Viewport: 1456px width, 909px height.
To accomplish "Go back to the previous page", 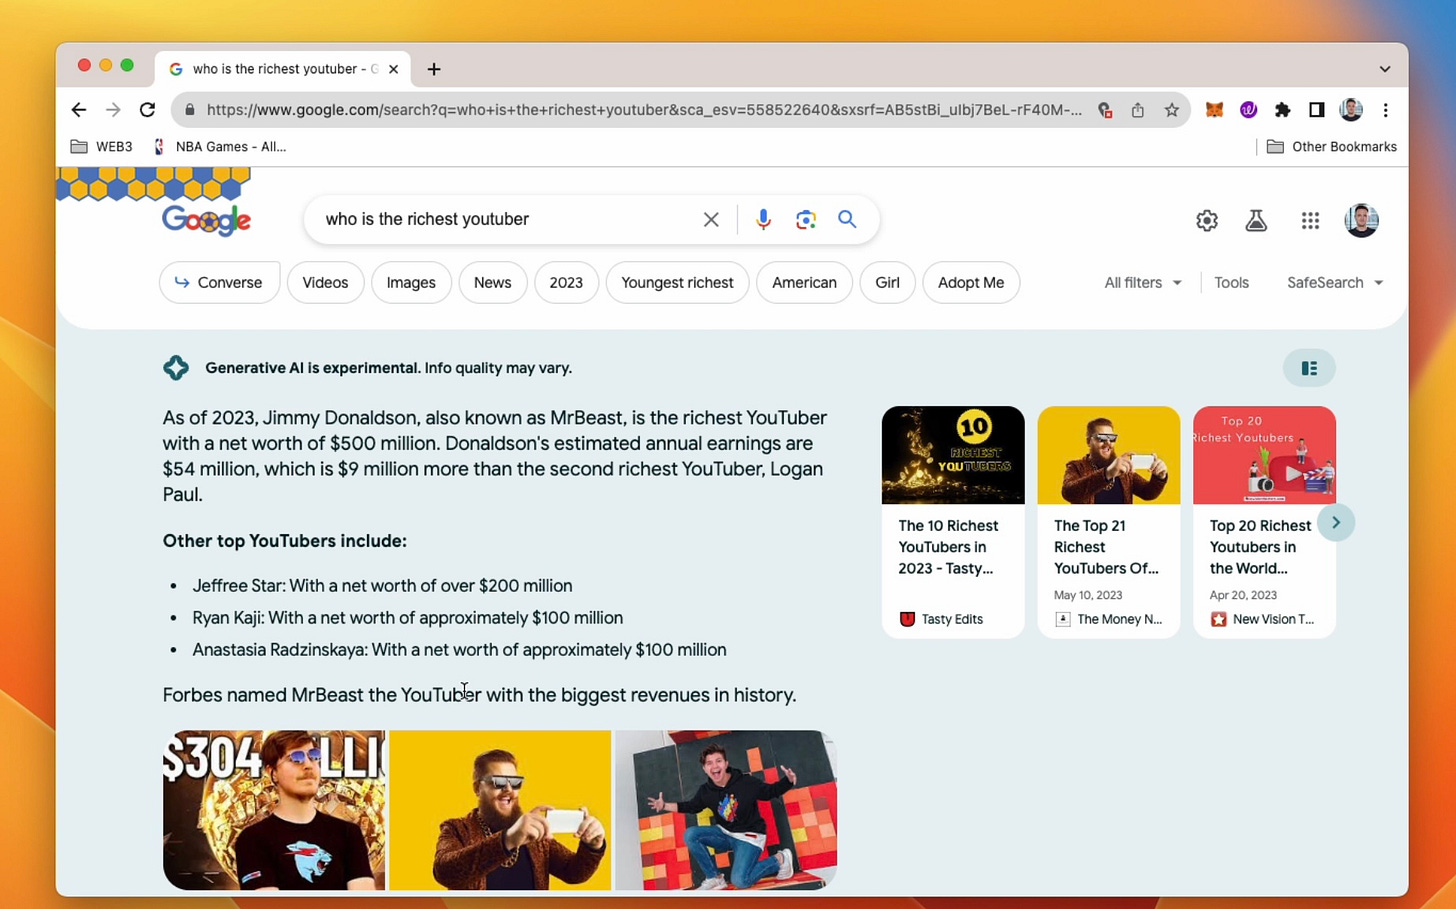I will tap(79, 110).
